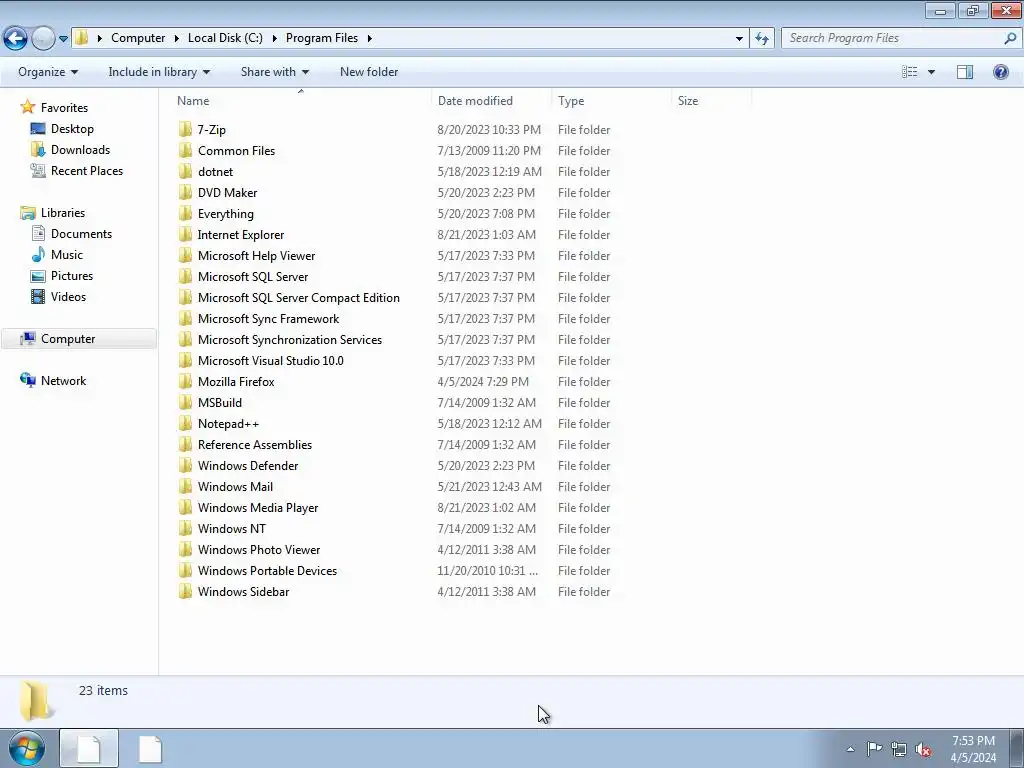This screenshot has height=768, width=1024.
Task: Select the 7-Zip folder icon
Action: coord(185,129)
